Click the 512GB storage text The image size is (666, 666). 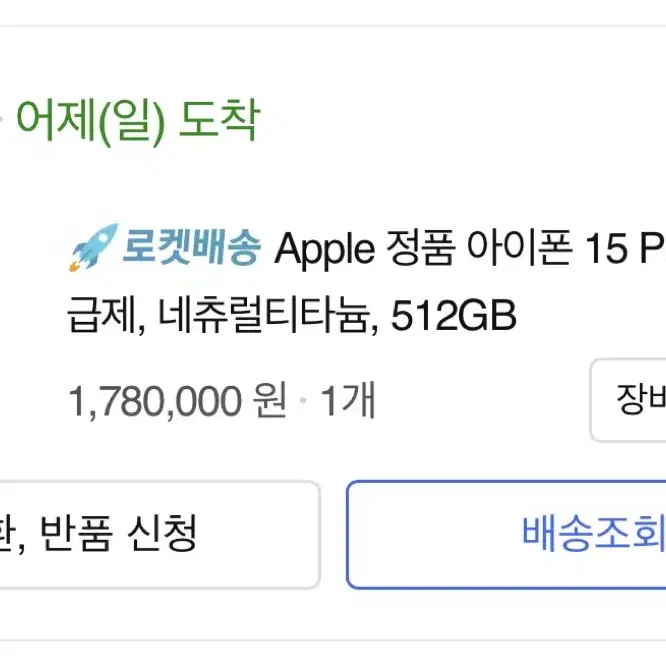click(453, 315)
